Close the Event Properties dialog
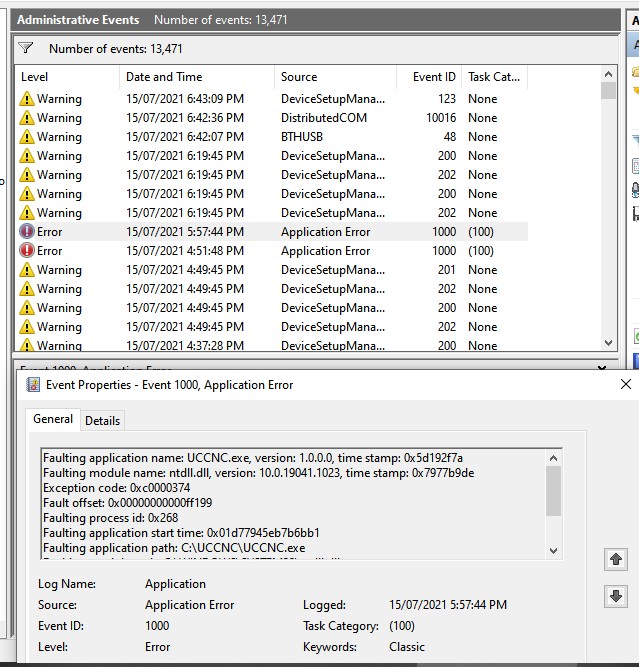Viewport: 639px width, 667px height. pyautogui.click(x=626, y=384)
